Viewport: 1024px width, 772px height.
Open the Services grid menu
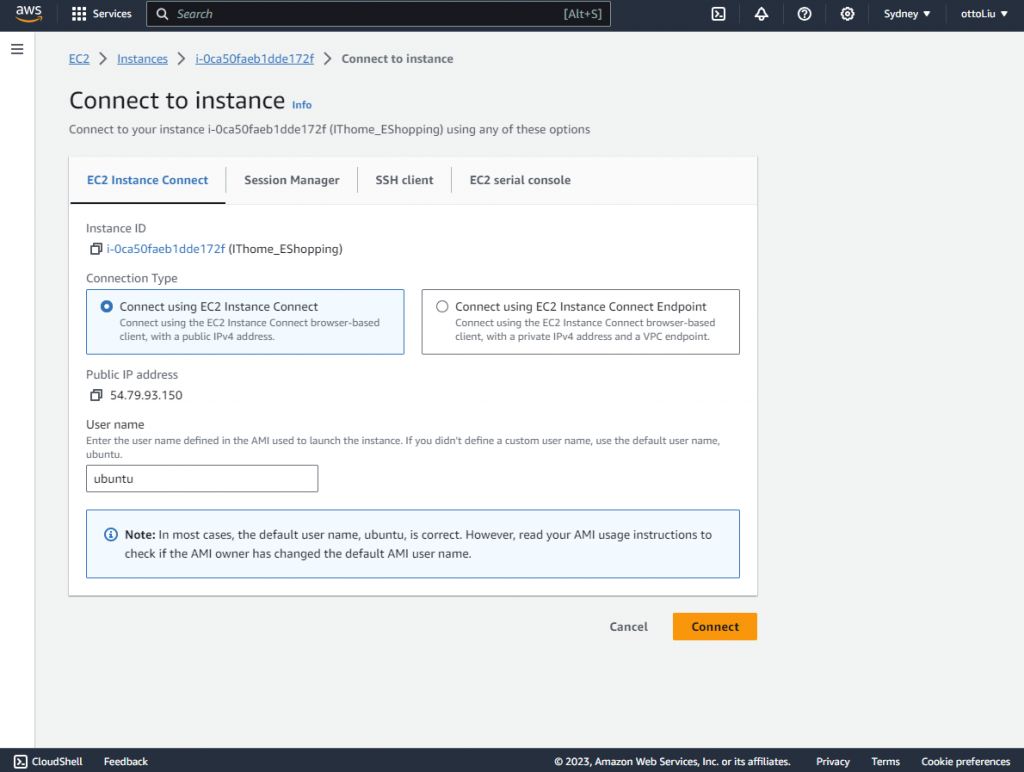(x=101, y=14)
